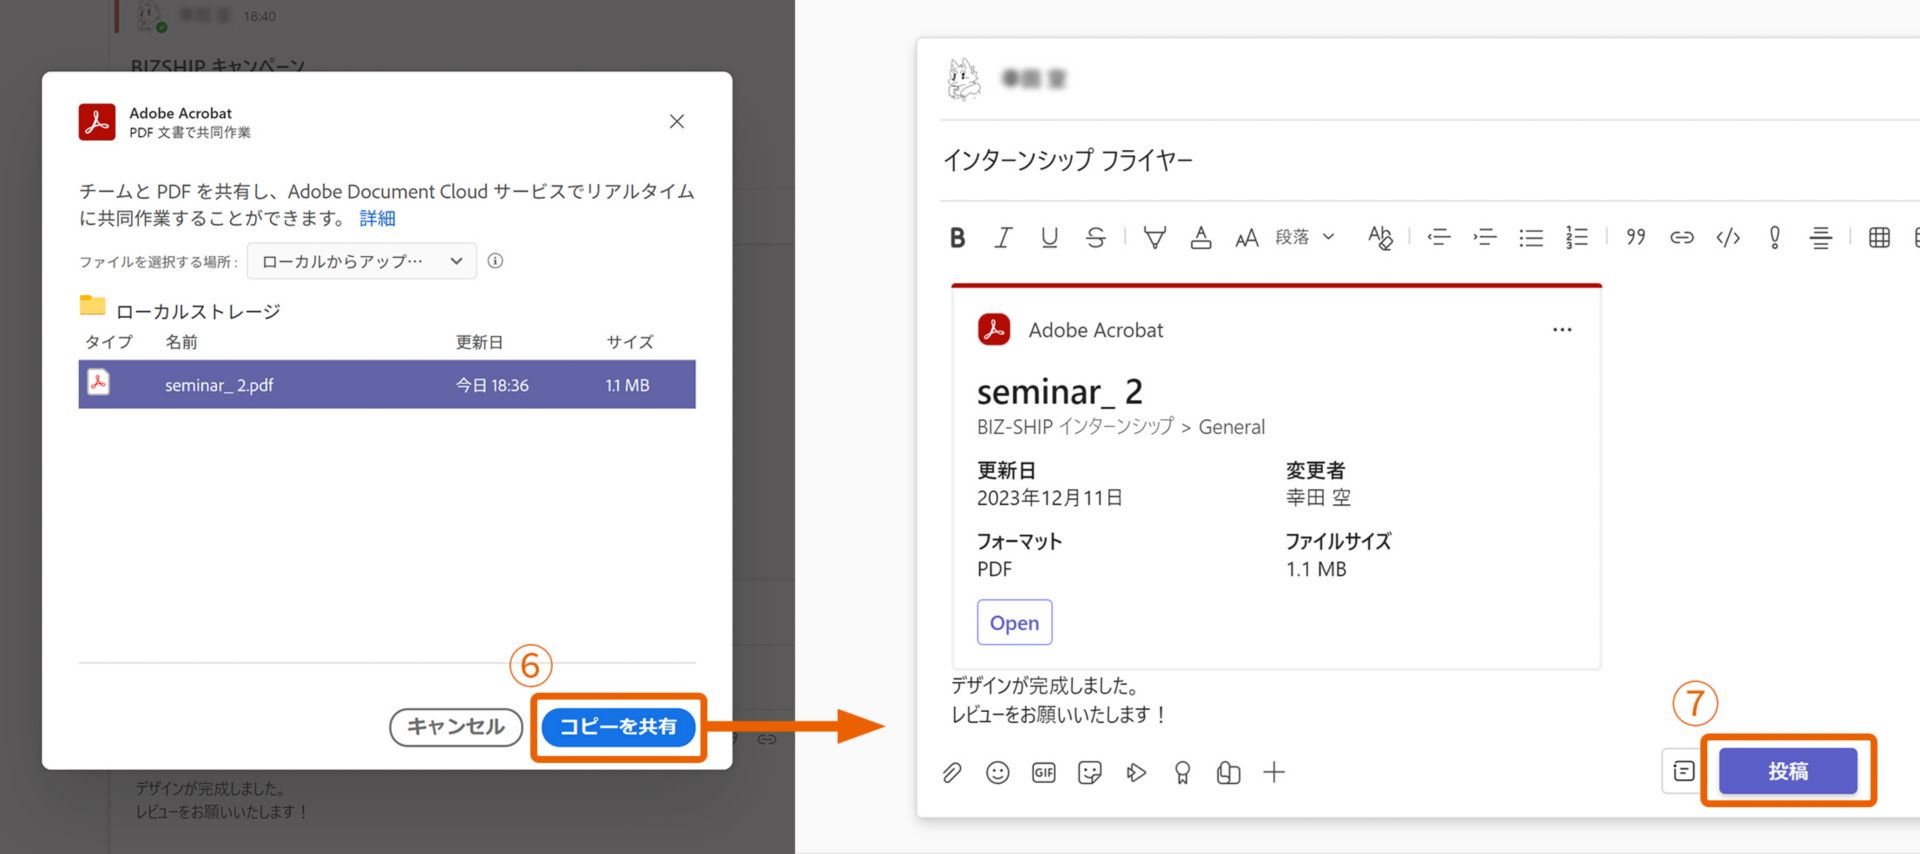Close the Adobe Acrobat dialog
The height and width of the screenshot is (854, 1920).
tap(677, 121)
